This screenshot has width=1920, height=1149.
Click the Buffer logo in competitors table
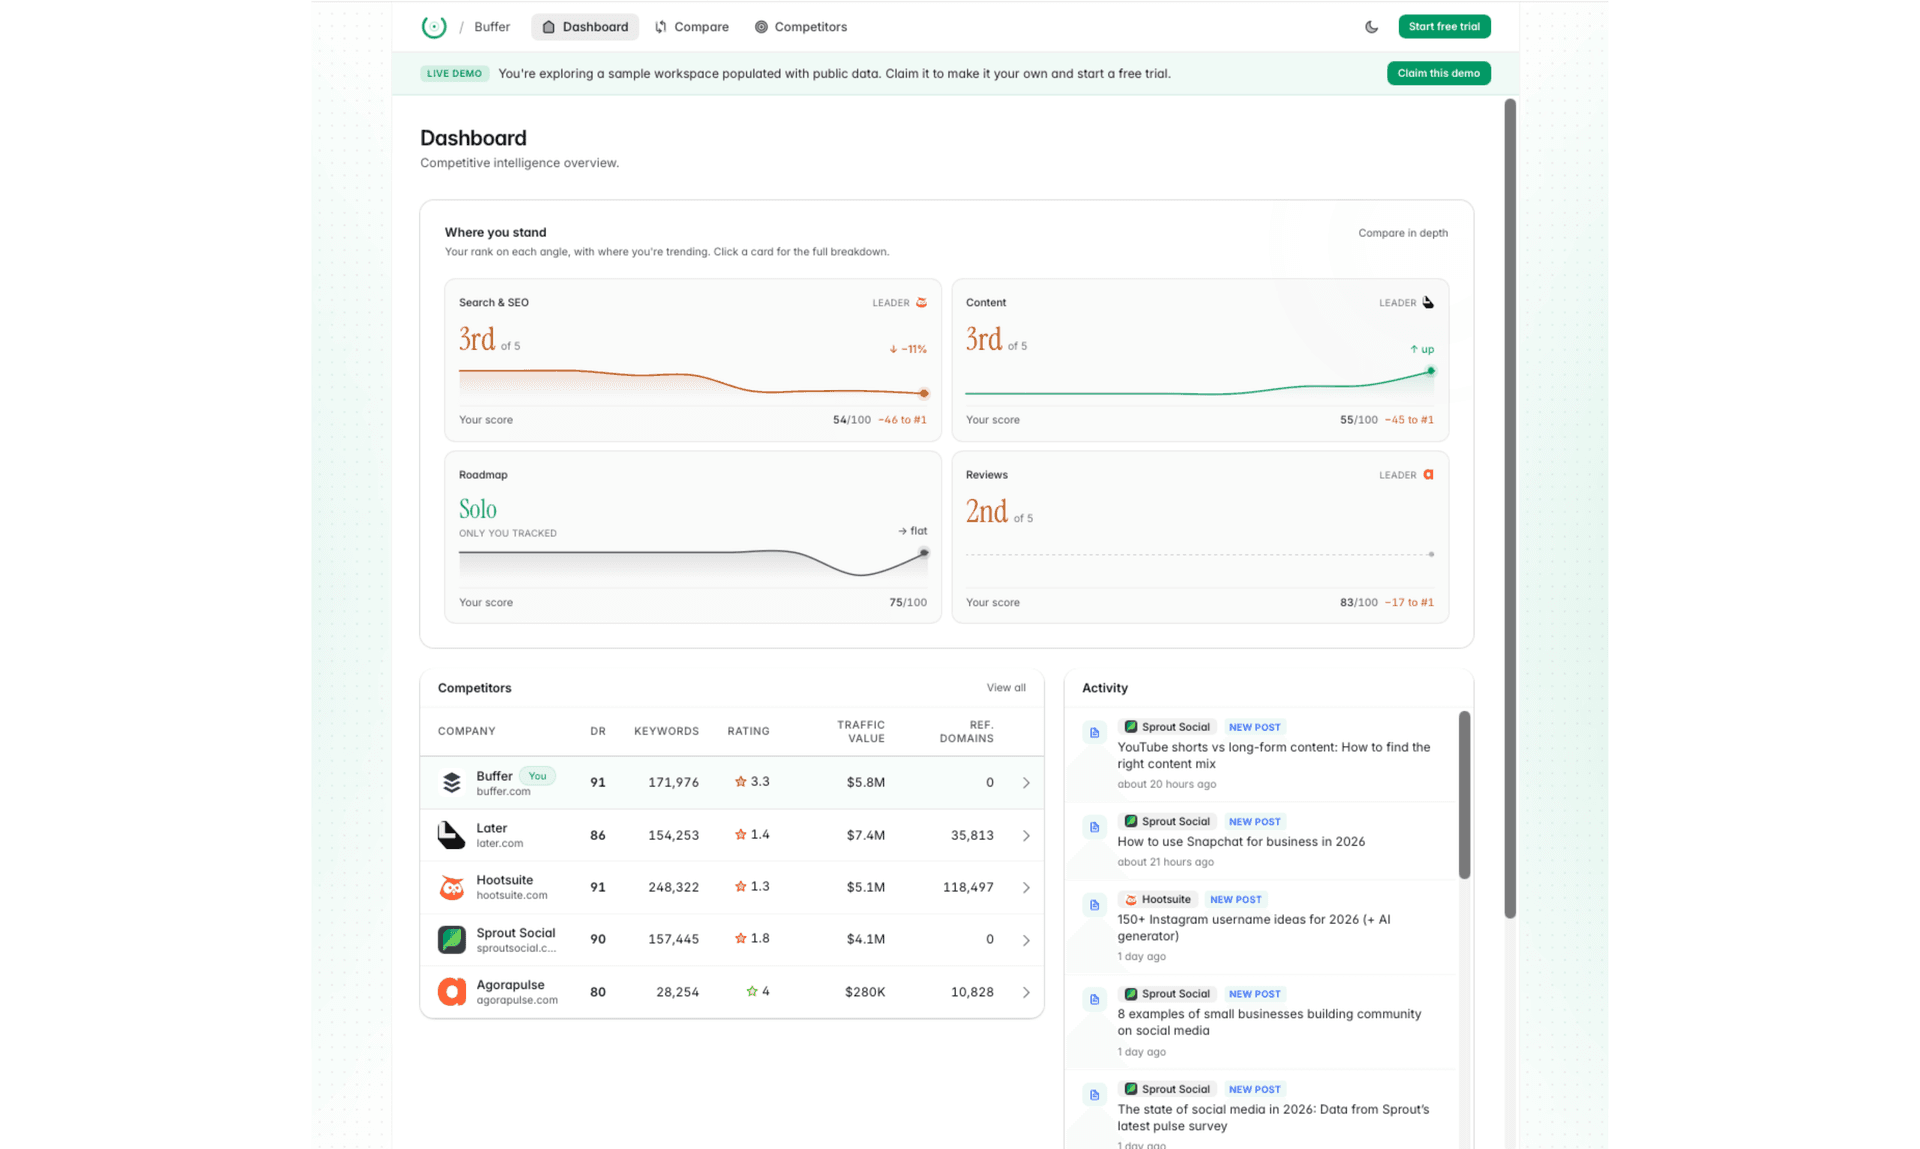click(452, 783)
